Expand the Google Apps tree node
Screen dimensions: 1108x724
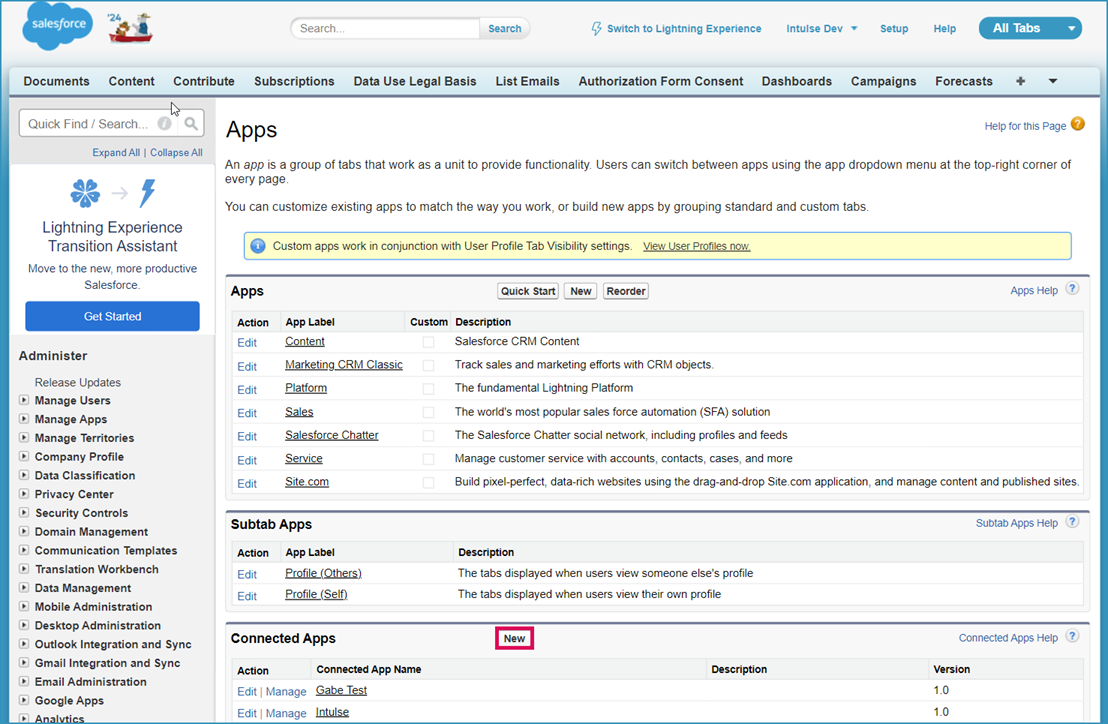coord(24,700)
